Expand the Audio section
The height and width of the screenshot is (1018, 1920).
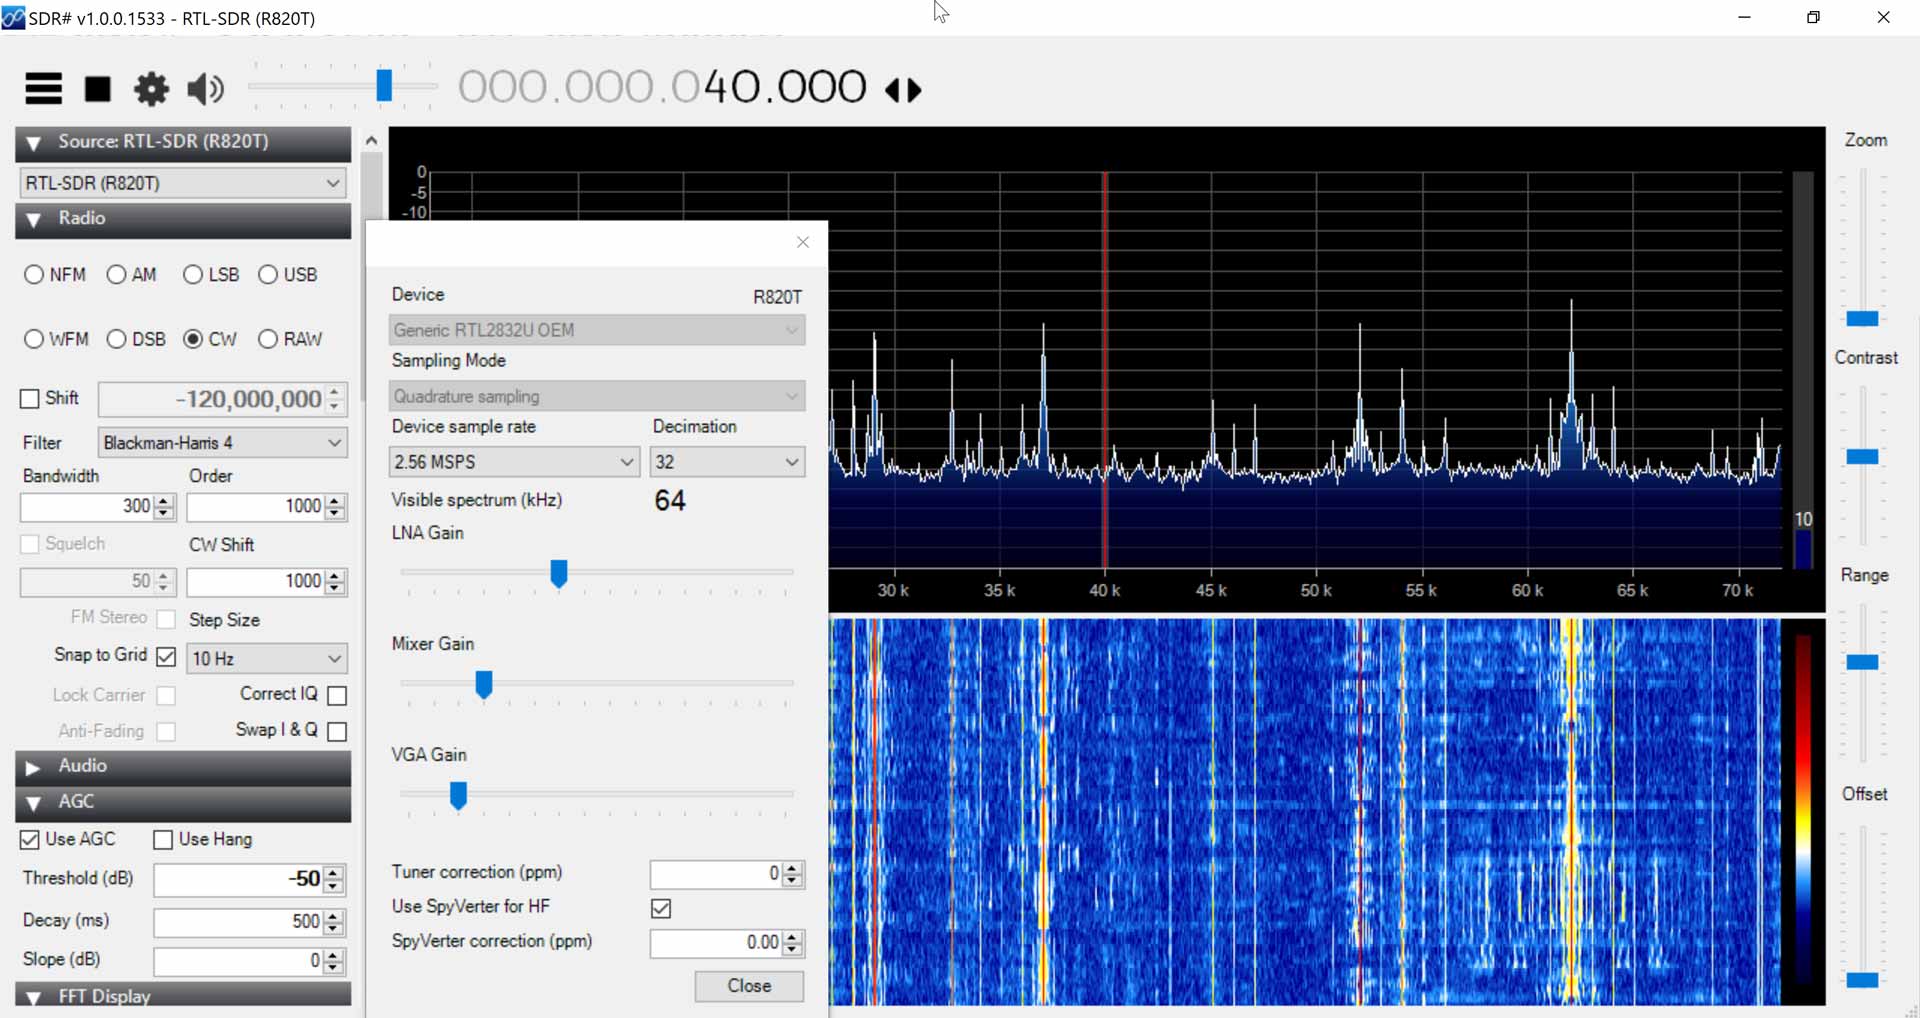pyautogui.click(x=33, y=766)
